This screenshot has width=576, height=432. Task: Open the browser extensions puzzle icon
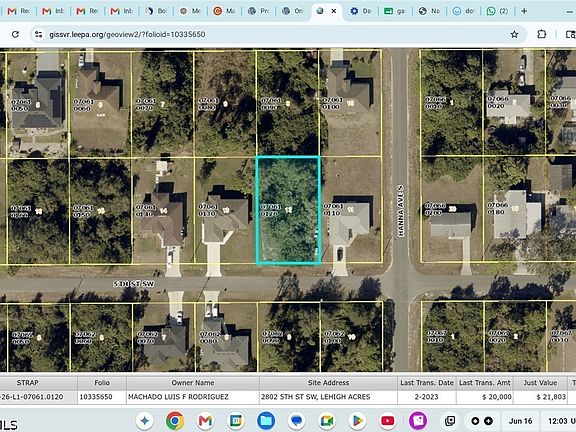point(541,34)
